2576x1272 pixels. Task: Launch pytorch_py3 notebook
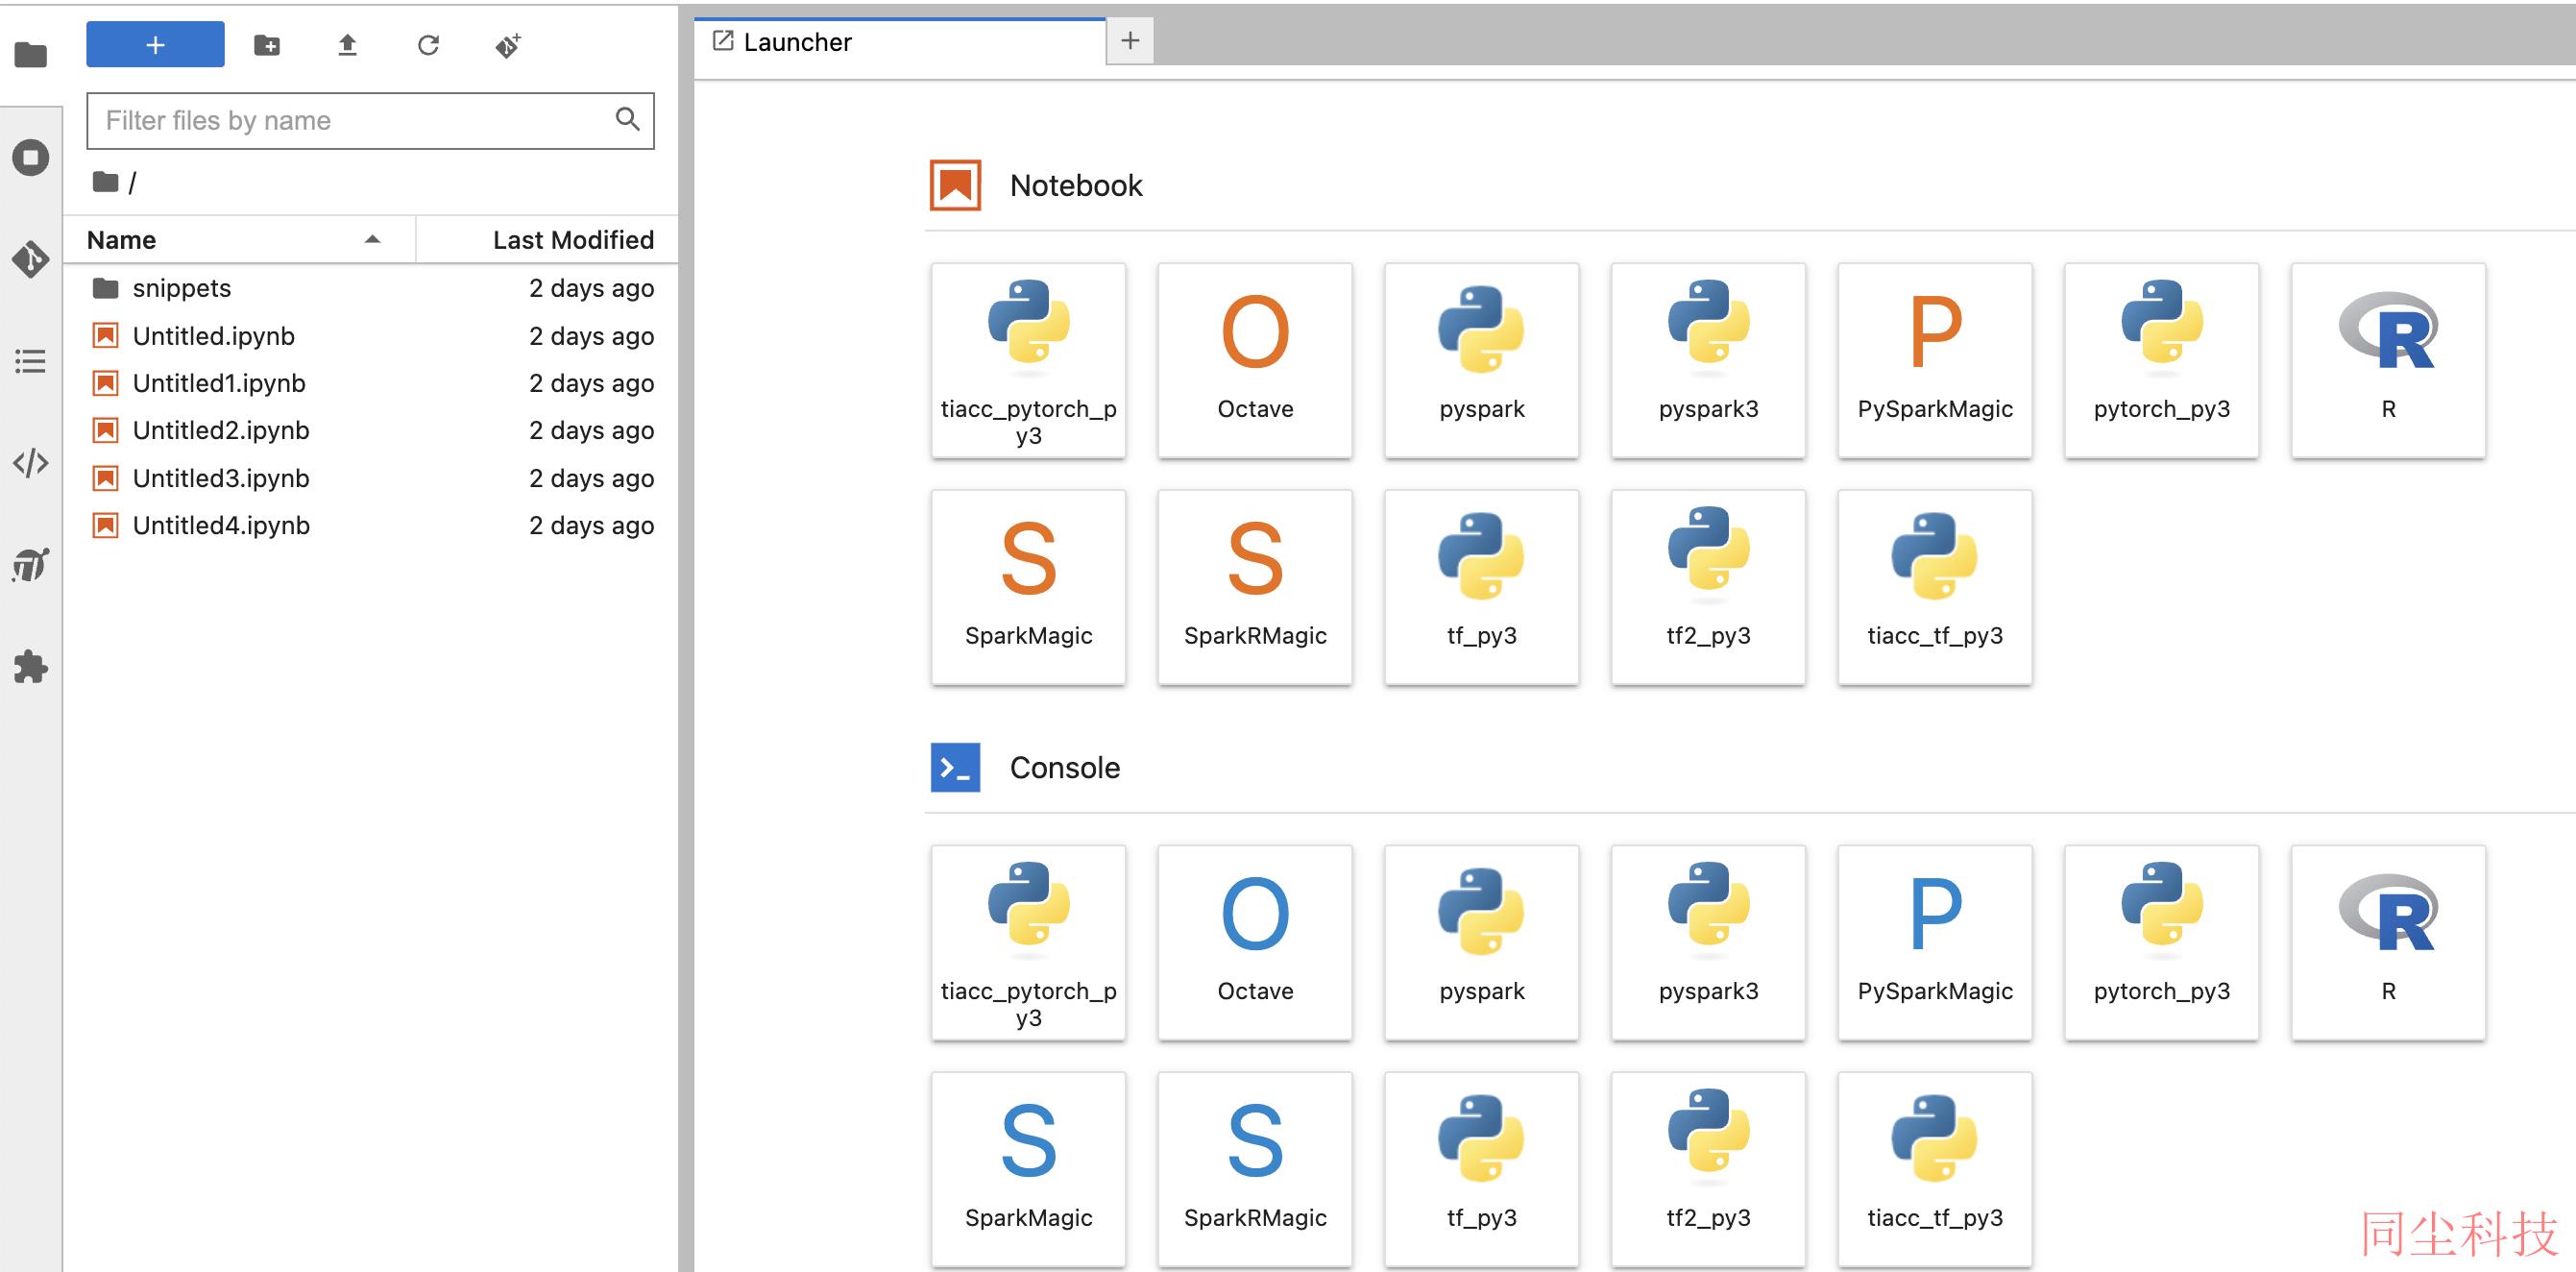click(x=2162, y=361)
